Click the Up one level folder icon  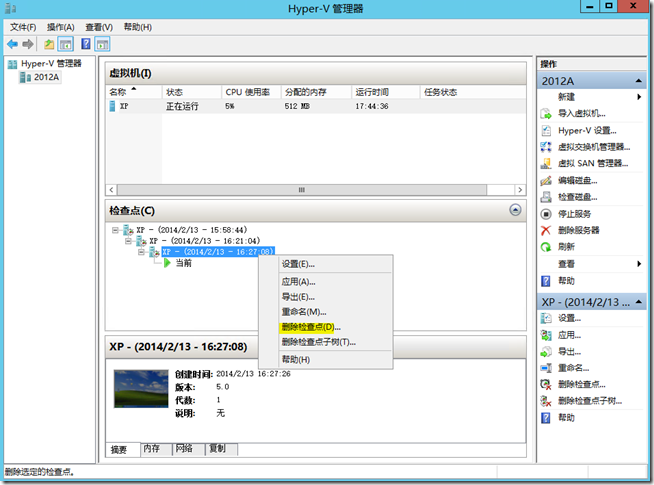(49, 44)
